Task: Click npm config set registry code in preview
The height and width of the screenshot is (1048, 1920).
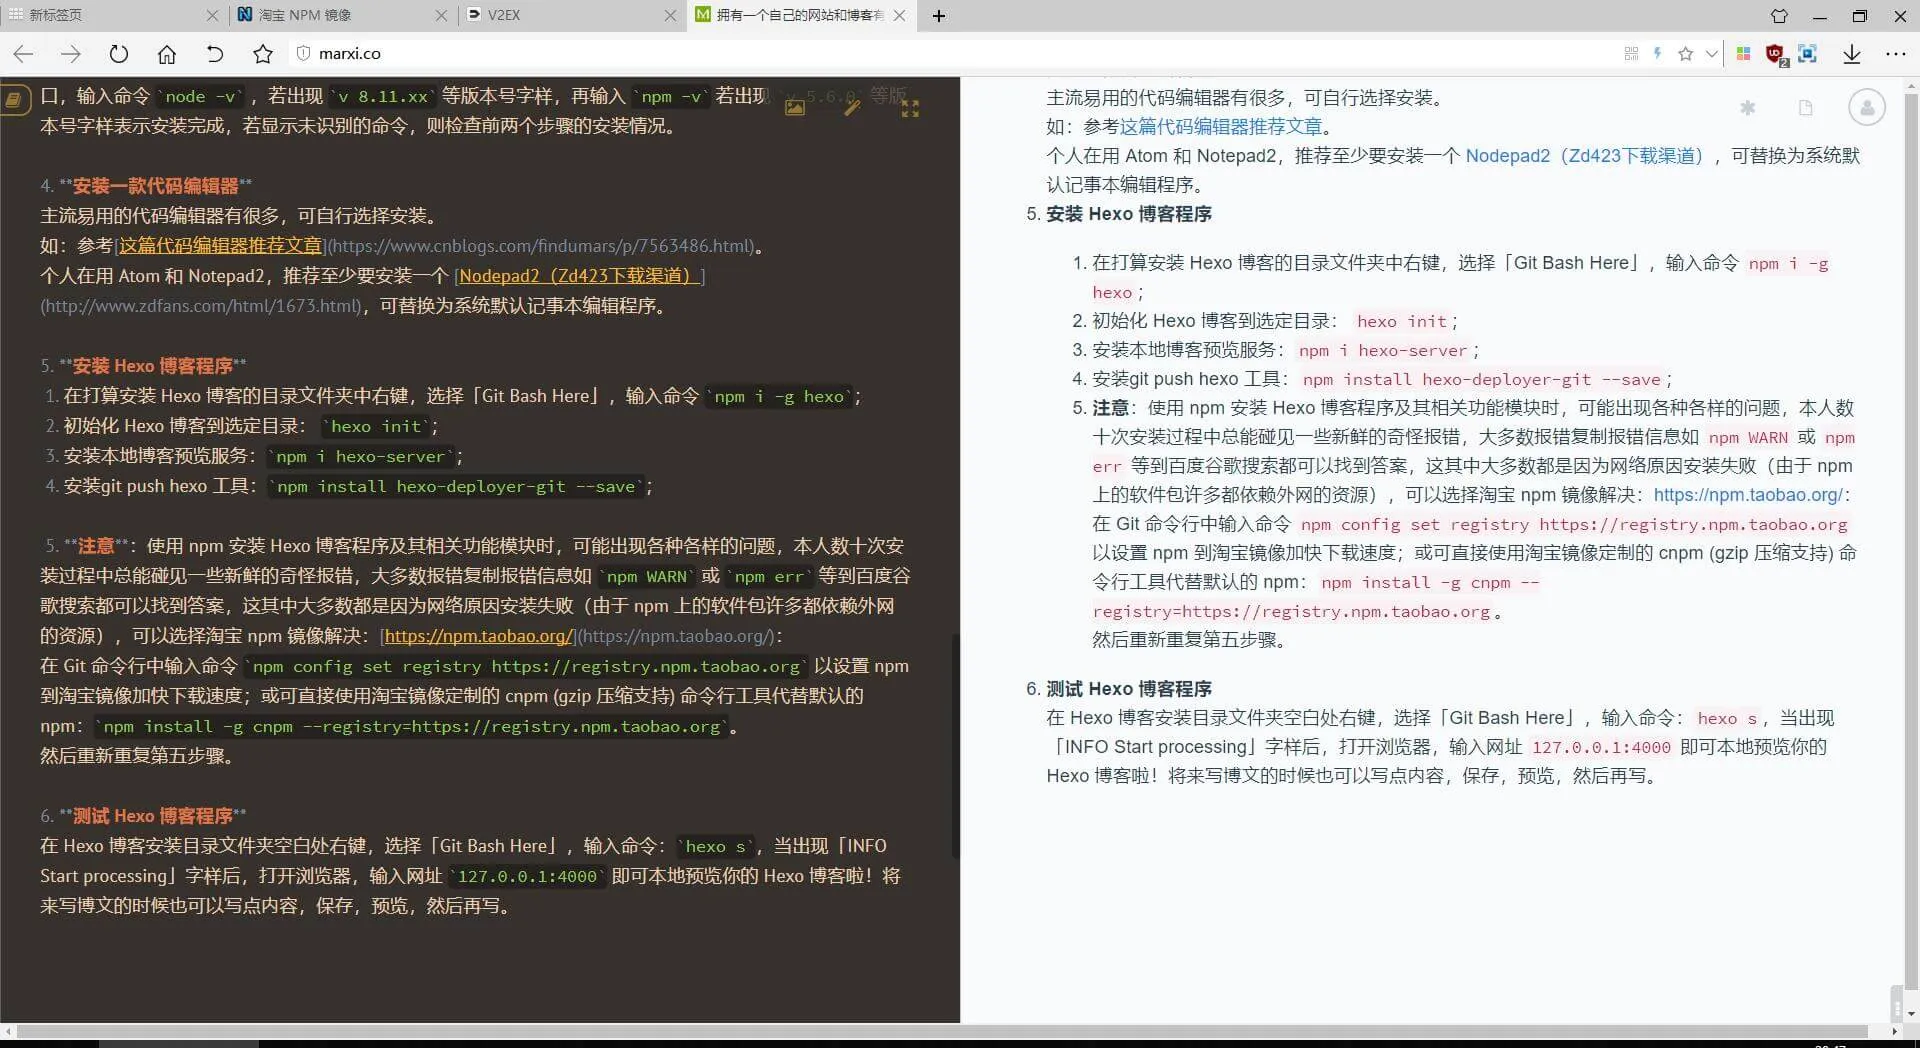Action: (x=1574, y=524)
